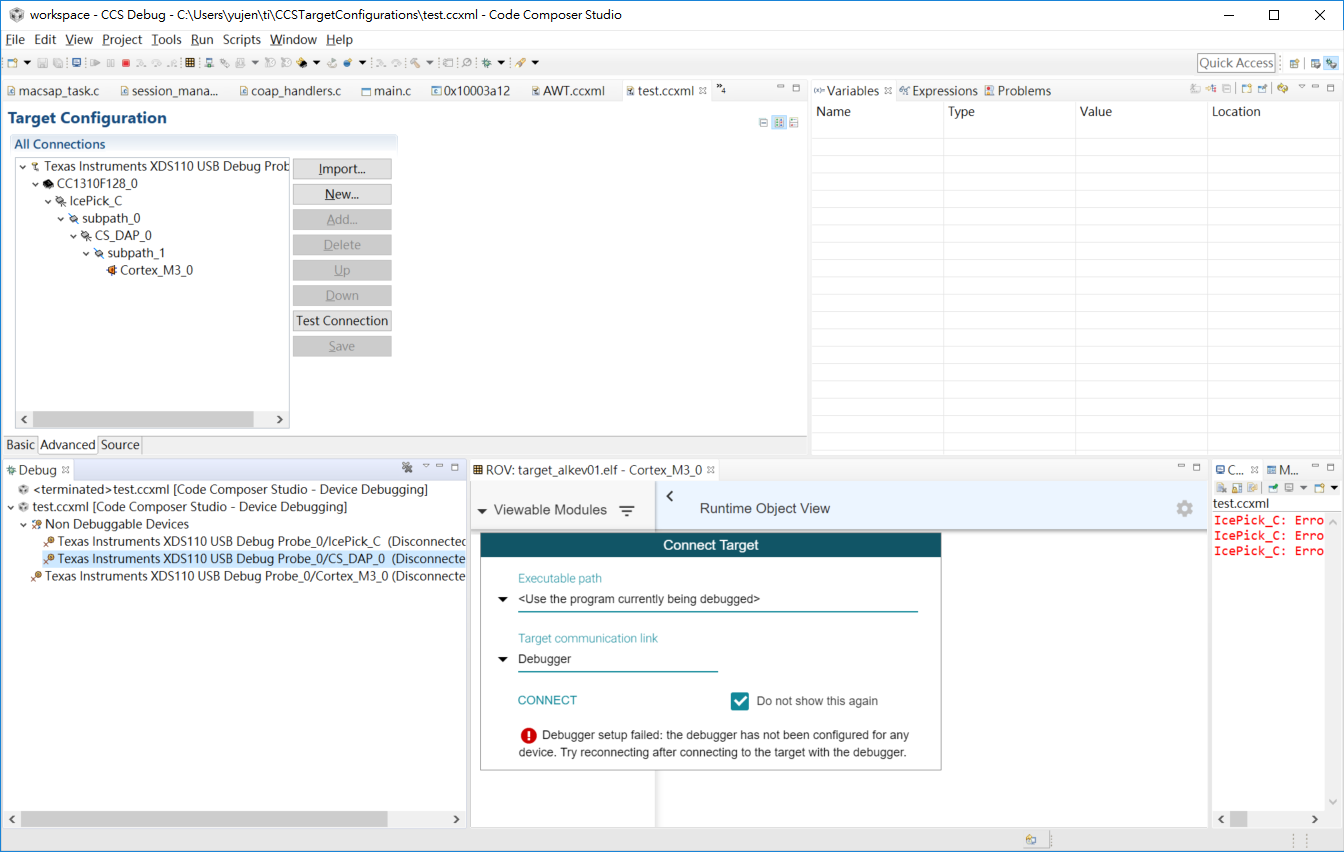Expand the Viewable Modules dropdown arrow

pos(482,511)
